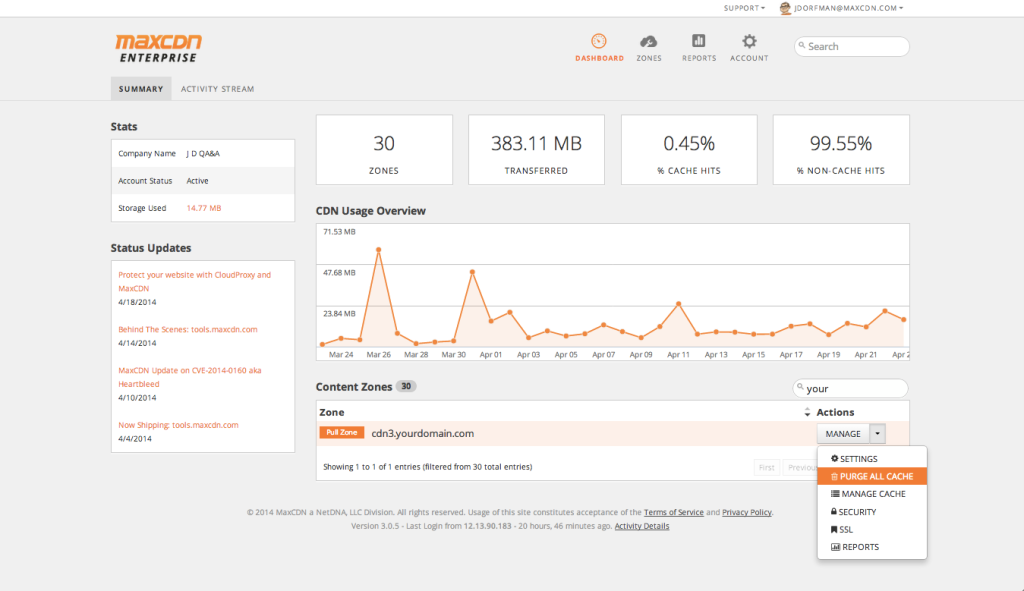Click the Content Zones count badge 30
The image size is (1024, 591).
coord(406,386)
